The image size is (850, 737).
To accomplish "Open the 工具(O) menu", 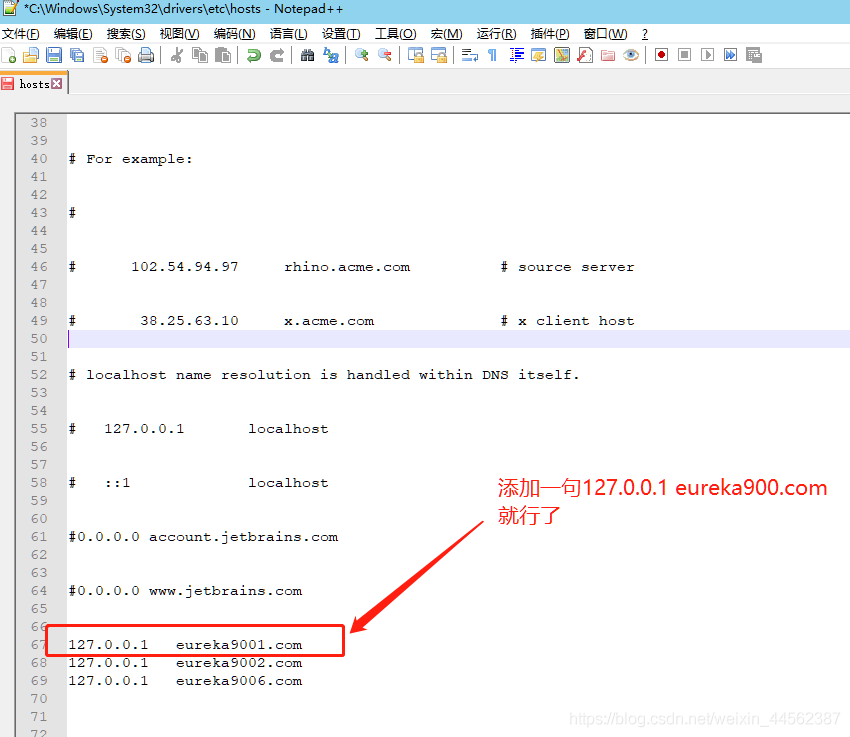I will click(x=396, y=34).
